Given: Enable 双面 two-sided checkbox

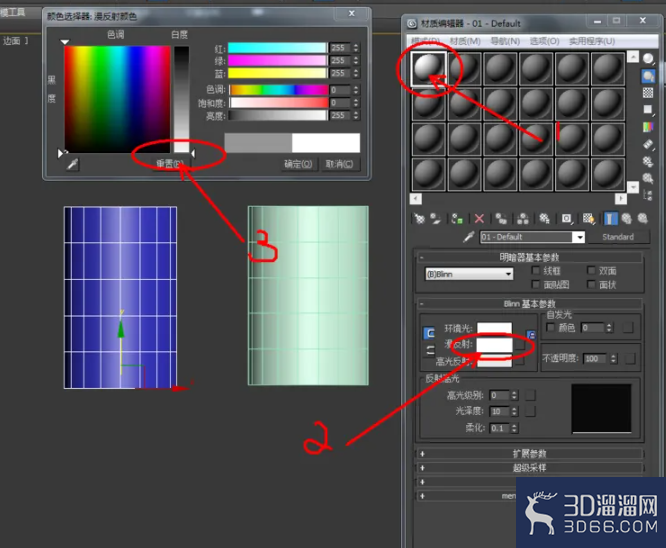Looking at the screenshot, I should point(591,271).
